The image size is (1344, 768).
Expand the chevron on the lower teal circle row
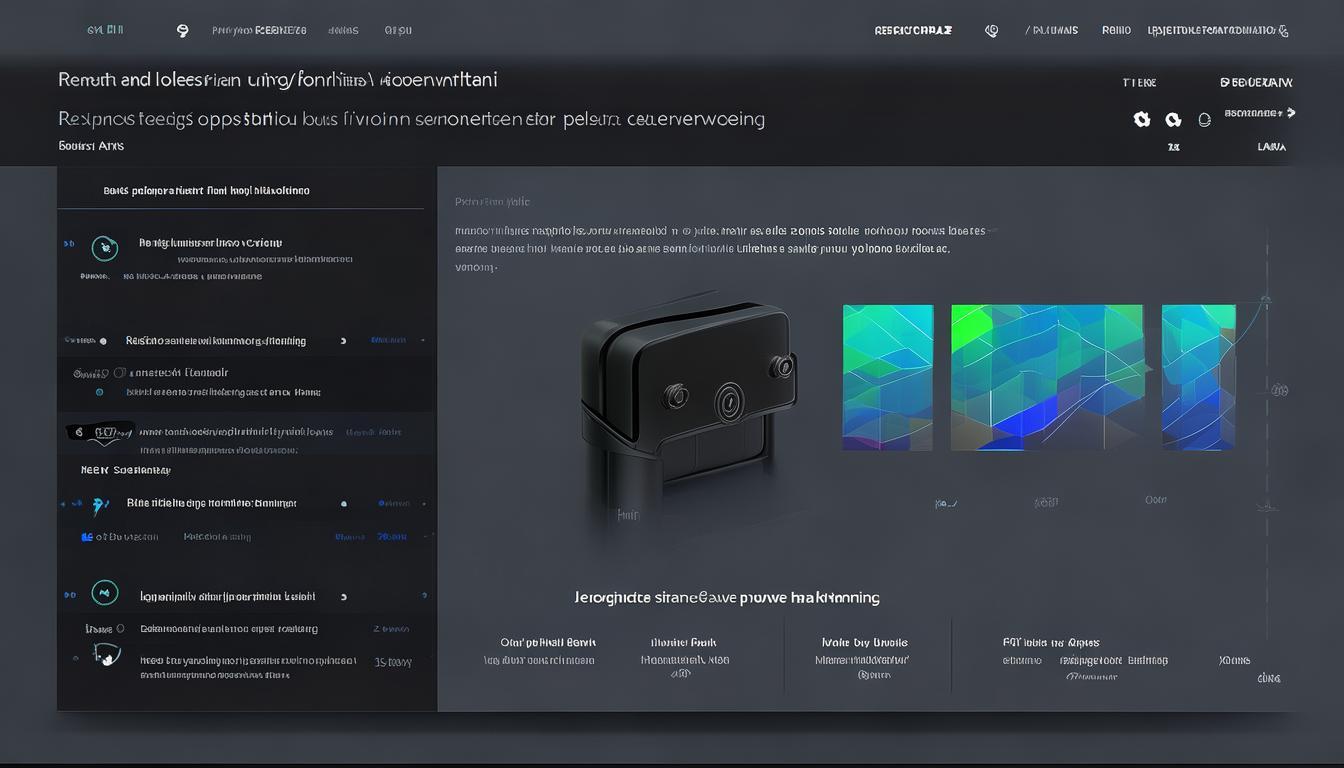pos(344,597)
